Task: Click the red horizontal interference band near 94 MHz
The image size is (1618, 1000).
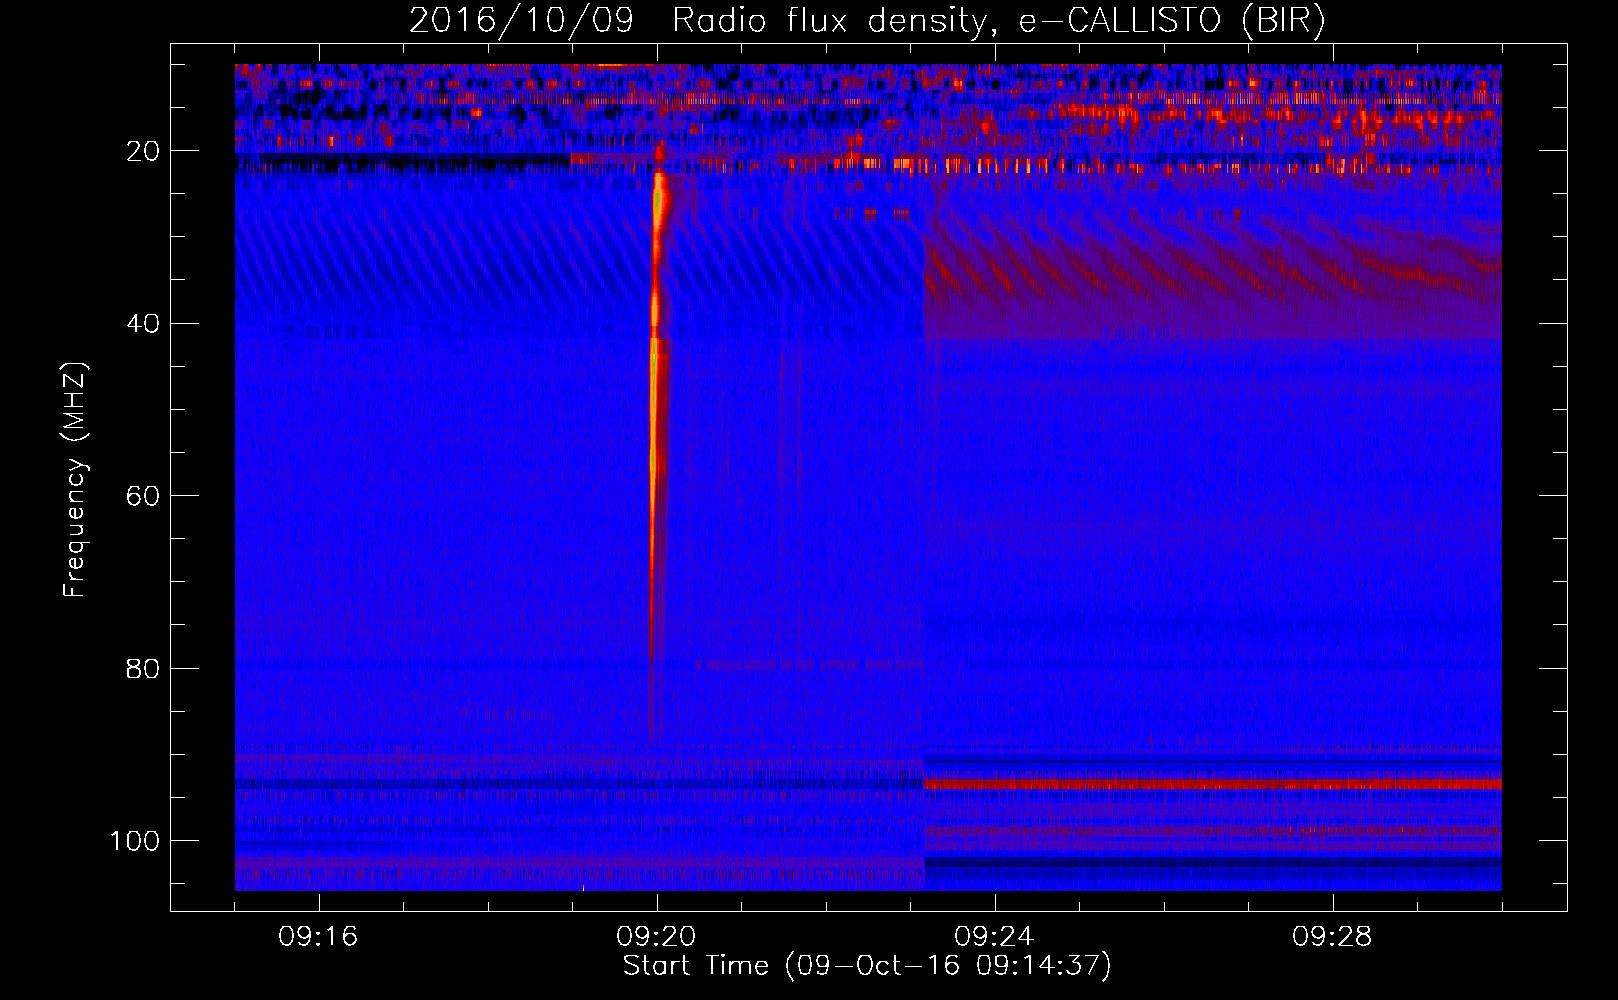Action: pos(1212,785)
